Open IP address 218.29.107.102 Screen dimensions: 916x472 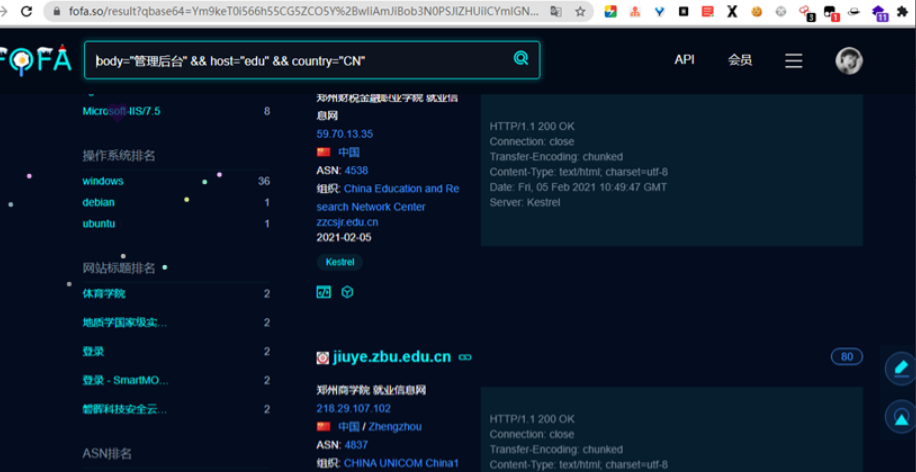(x=353, y=408)
